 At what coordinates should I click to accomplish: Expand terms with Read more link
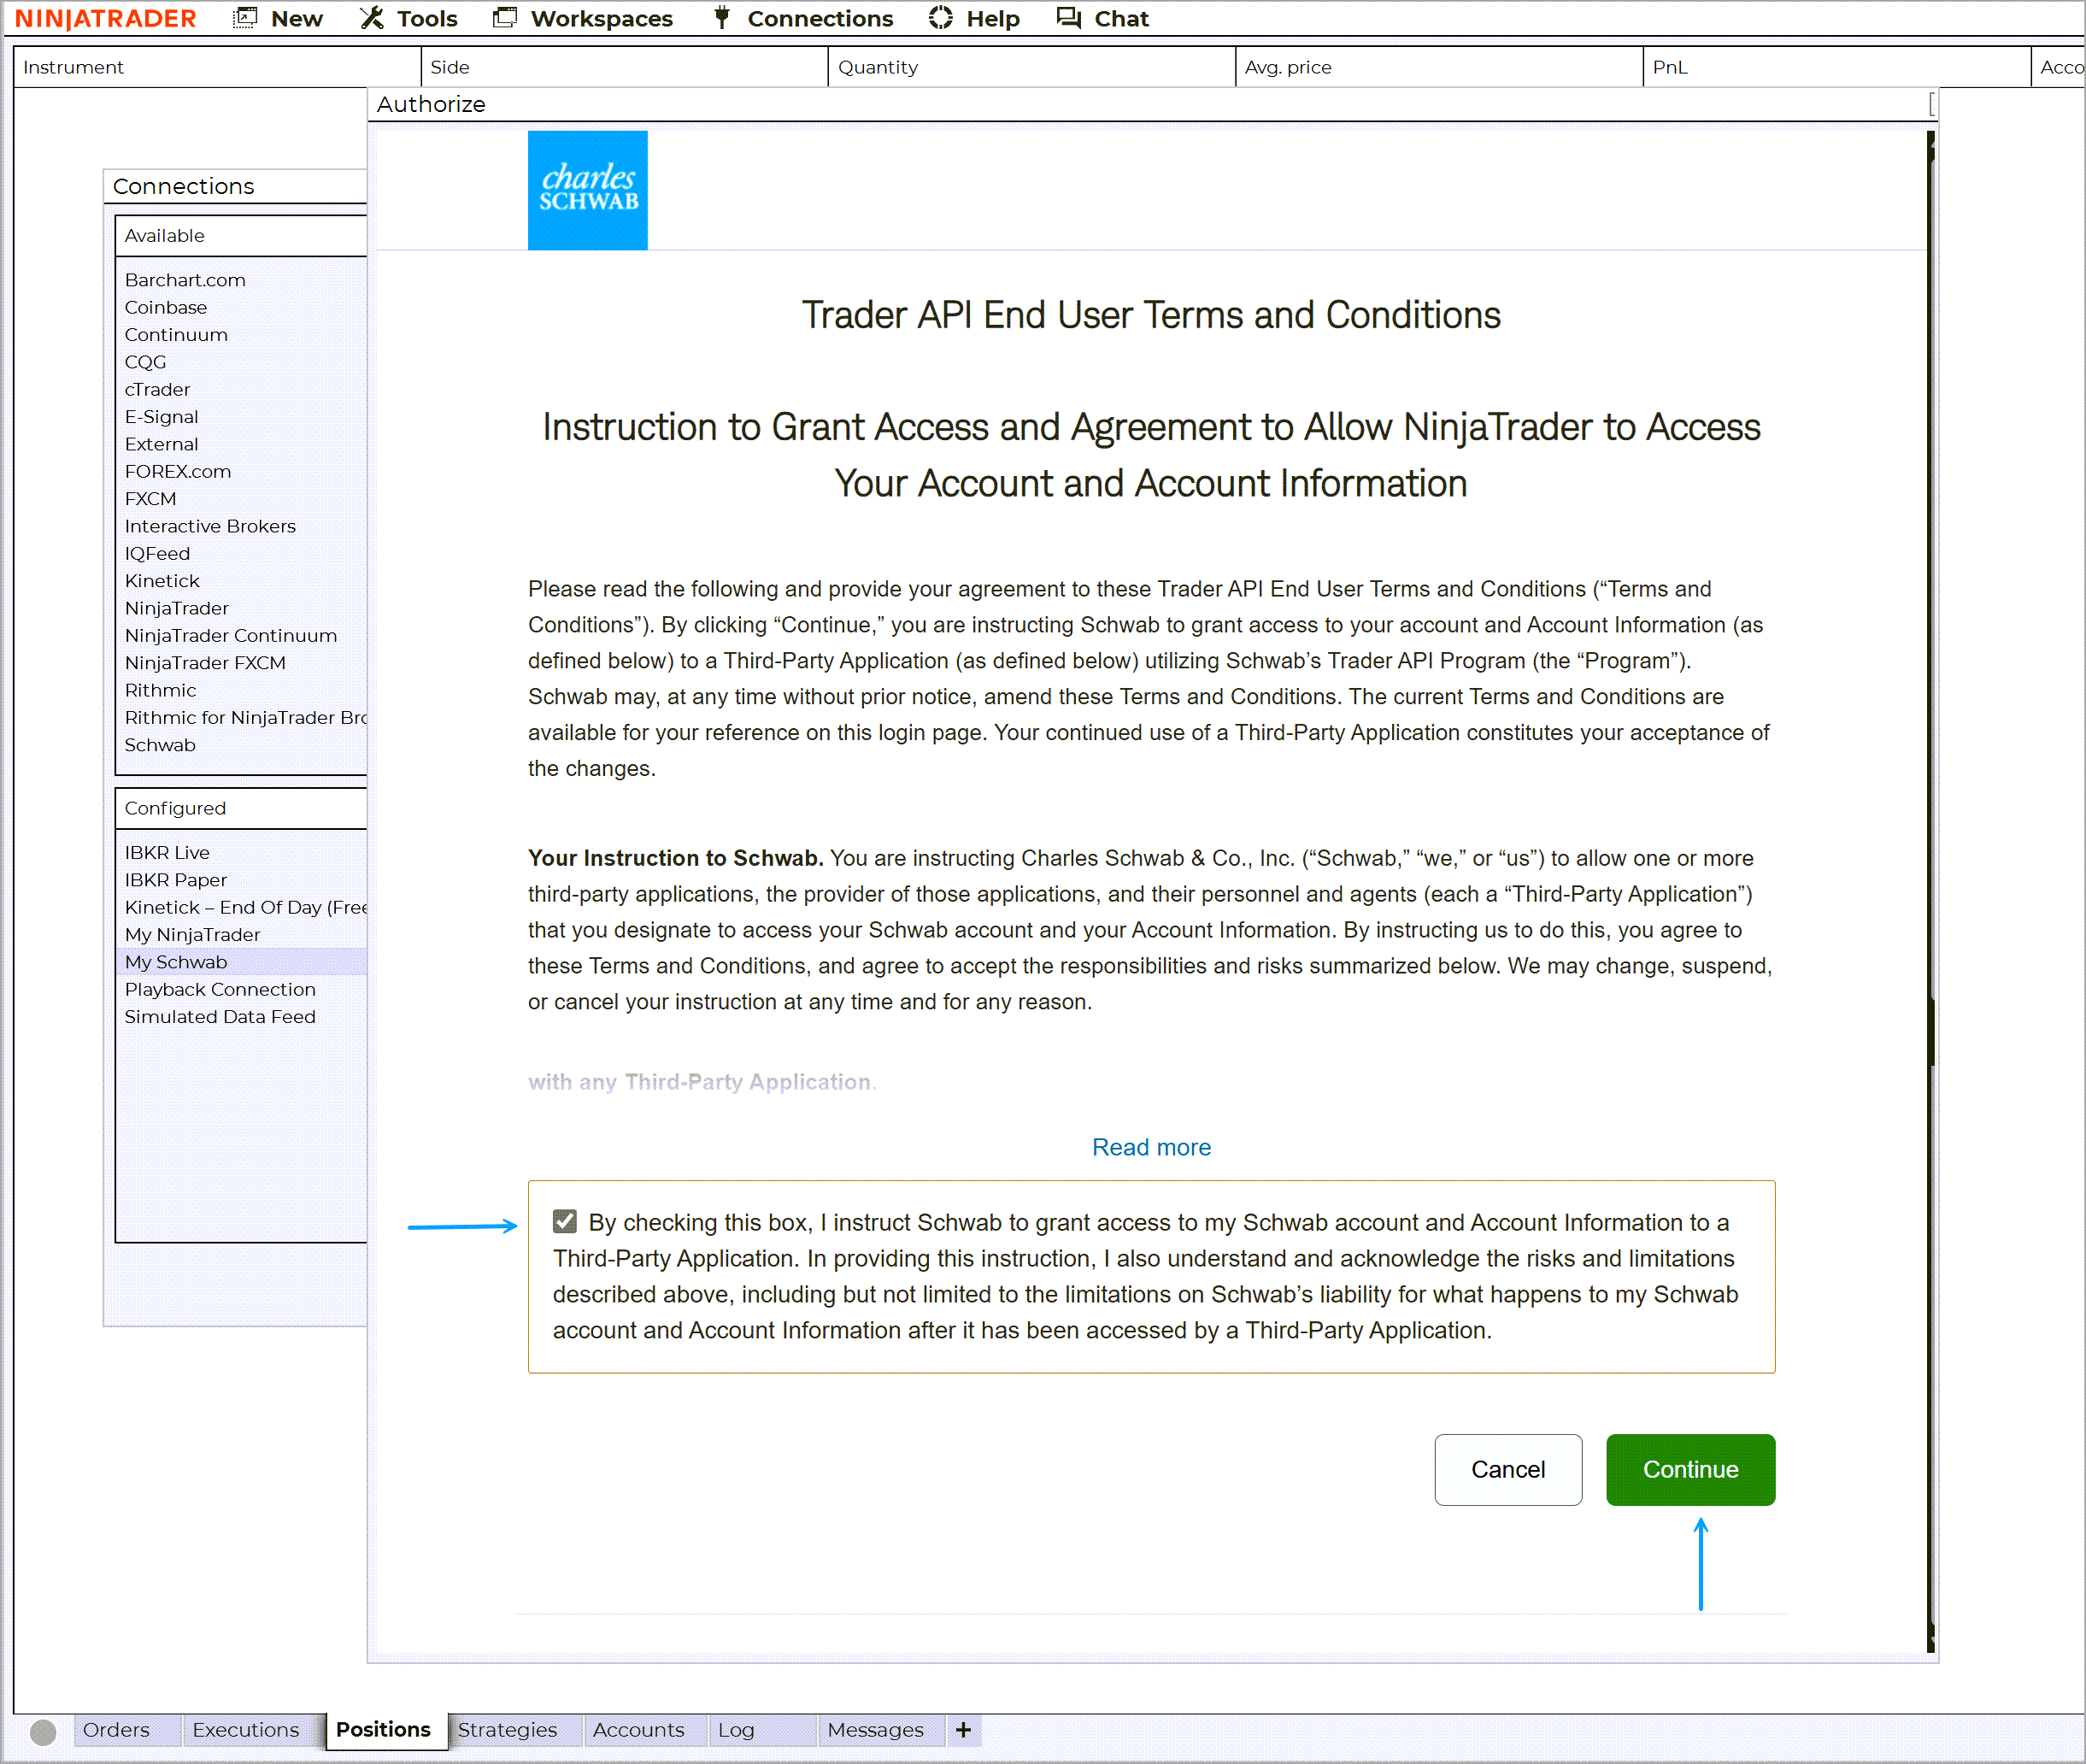[1151, 1147]
